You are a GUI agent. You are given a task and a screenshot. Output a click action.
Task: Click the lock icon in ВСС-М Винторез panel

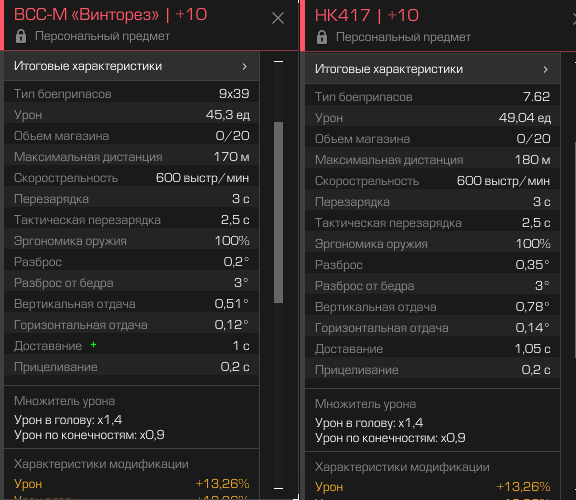(x=21, y=36)
